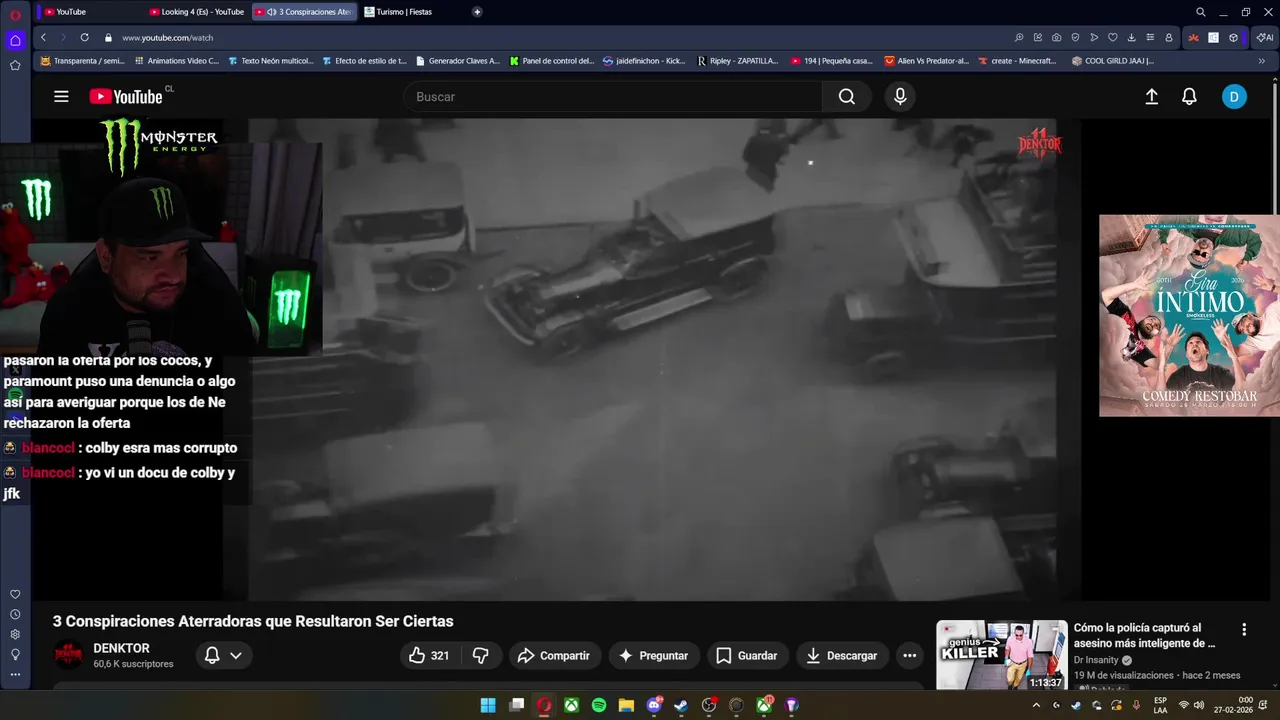Open browser snapshot camera icon in toolbar
Viewport: 1280px width, 720px height.
[1056, 37]
